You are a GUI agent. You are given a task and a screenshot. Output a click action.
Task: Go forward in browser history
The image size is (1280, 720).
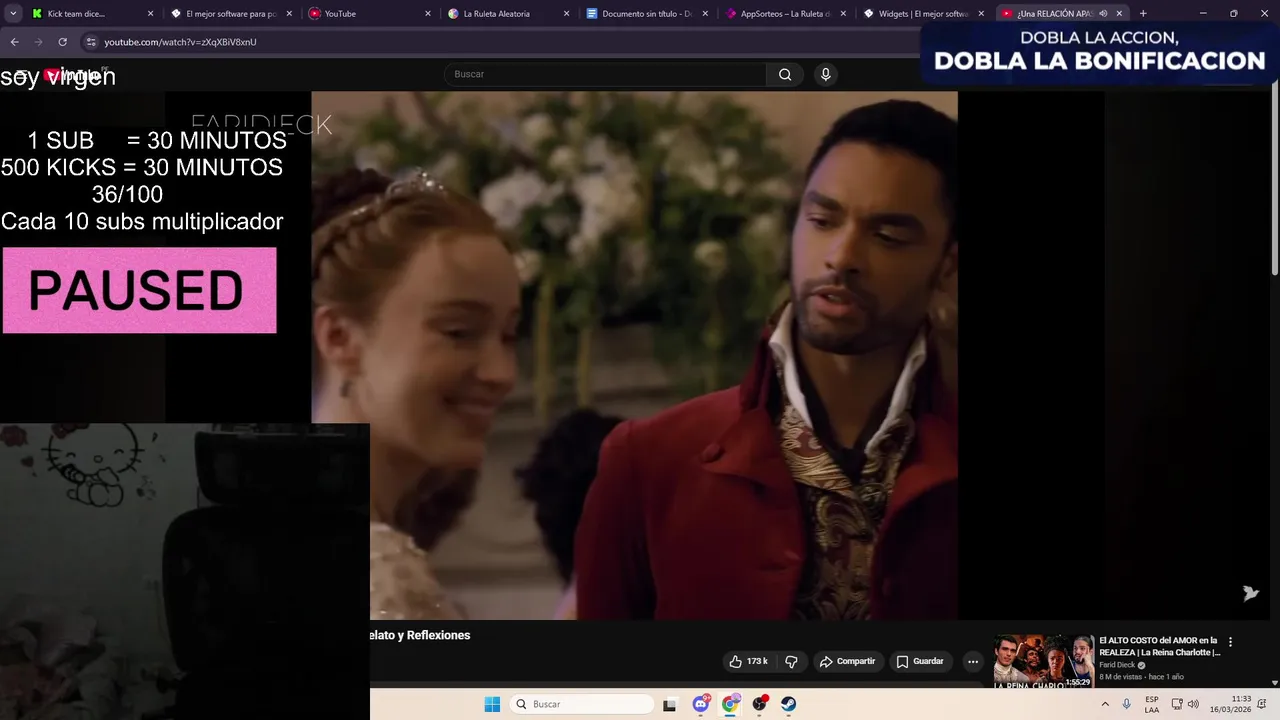38,42
